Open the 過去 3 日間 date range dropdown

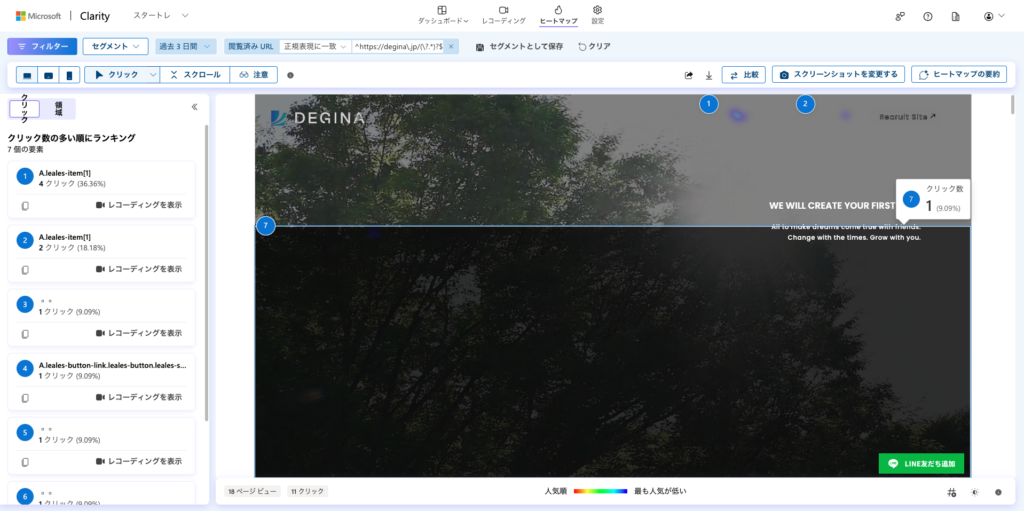click(x=186, y=46)
